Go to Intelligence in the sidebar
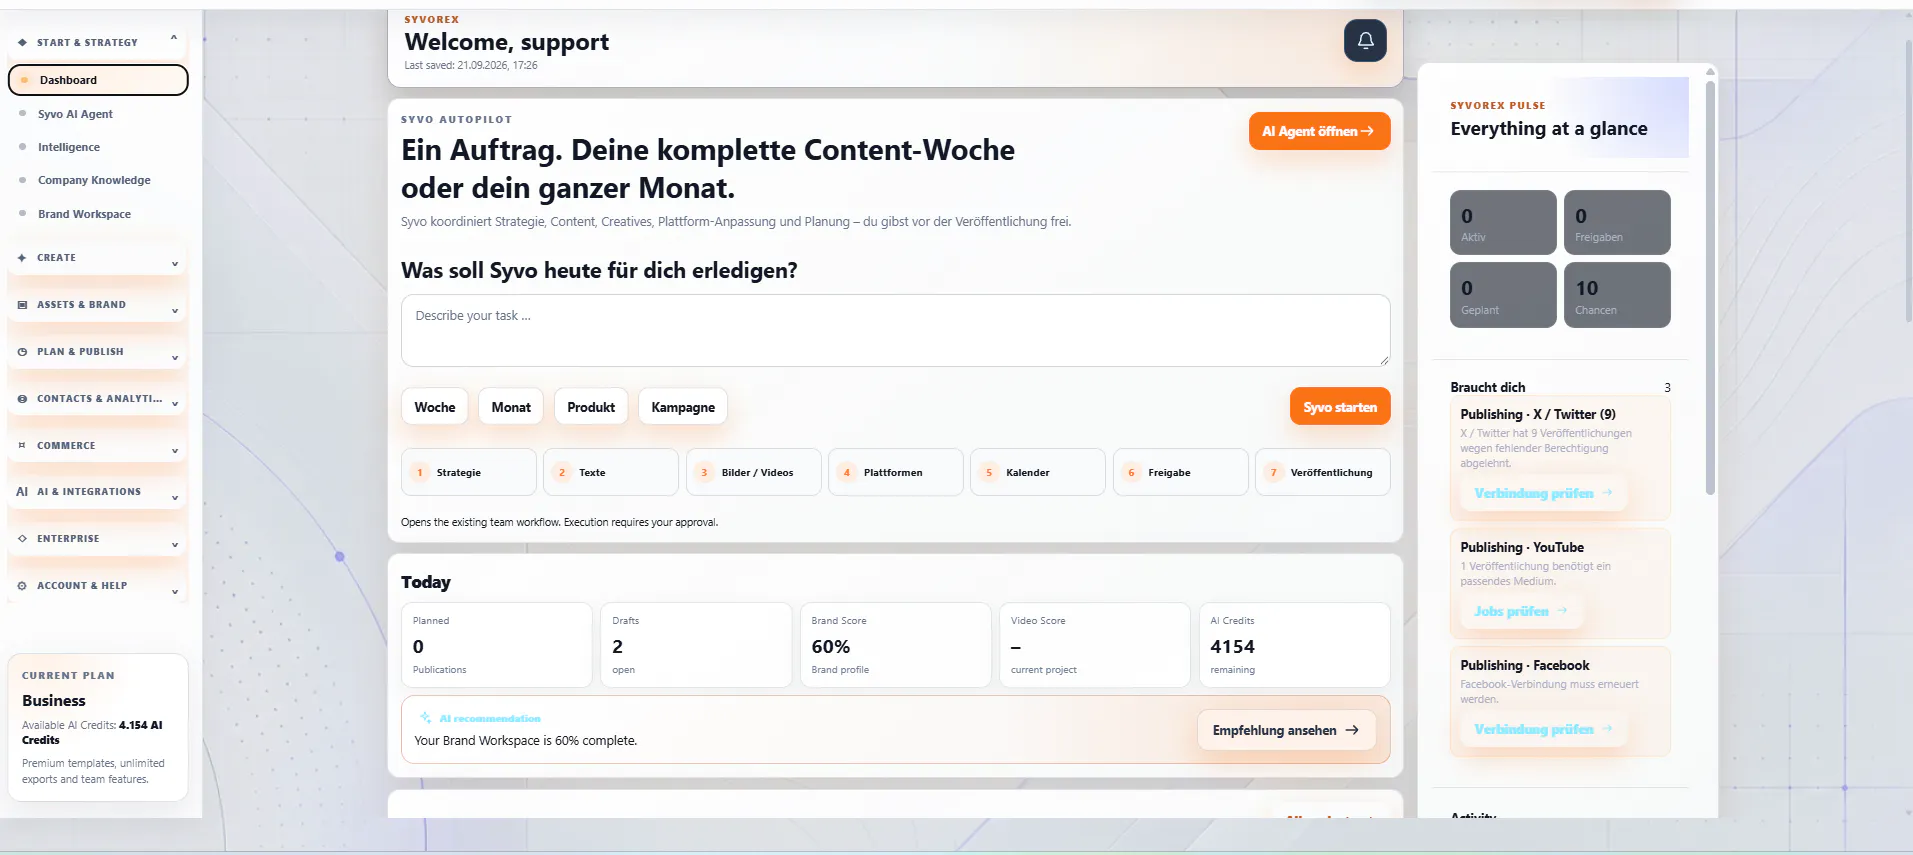Viewport: 1913px width, 855px height. (69, 147)
